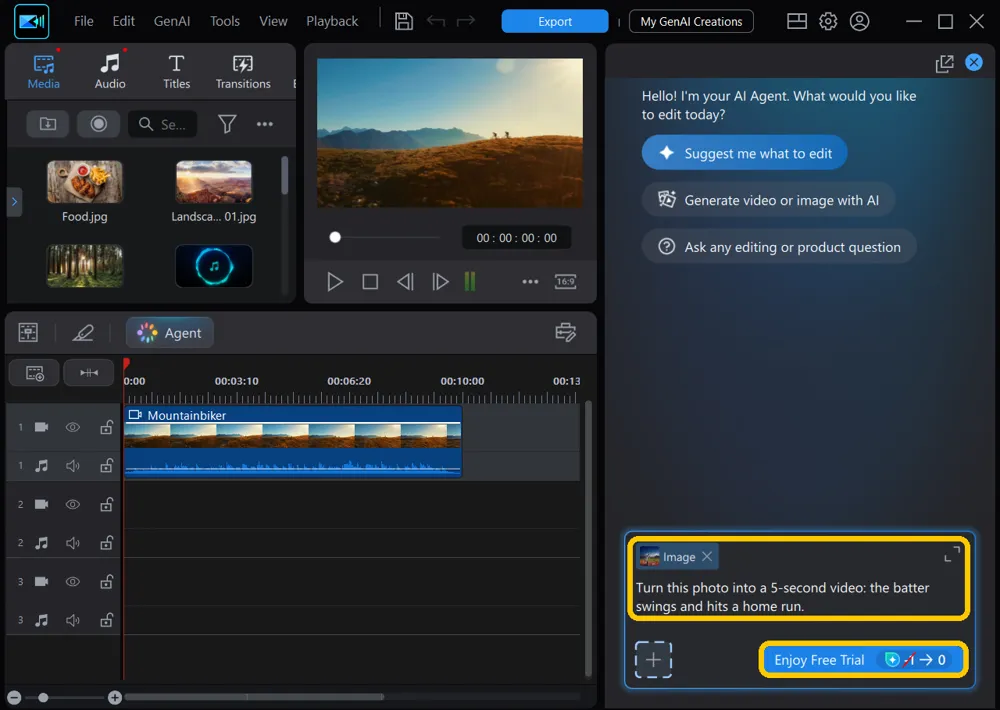Screen dimensions: 1000x710
Task: Expand the collapsed side panel chevron
Action: pos(14,202)
